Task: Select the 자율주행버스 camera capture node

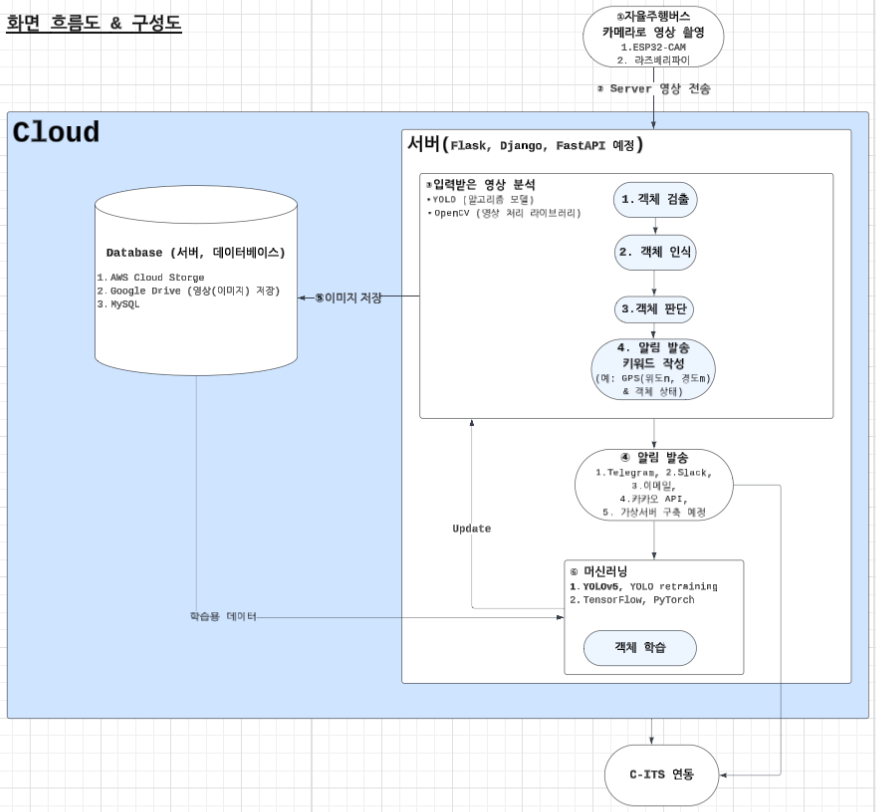Action: pyautogui.click(x=653, y=37)
